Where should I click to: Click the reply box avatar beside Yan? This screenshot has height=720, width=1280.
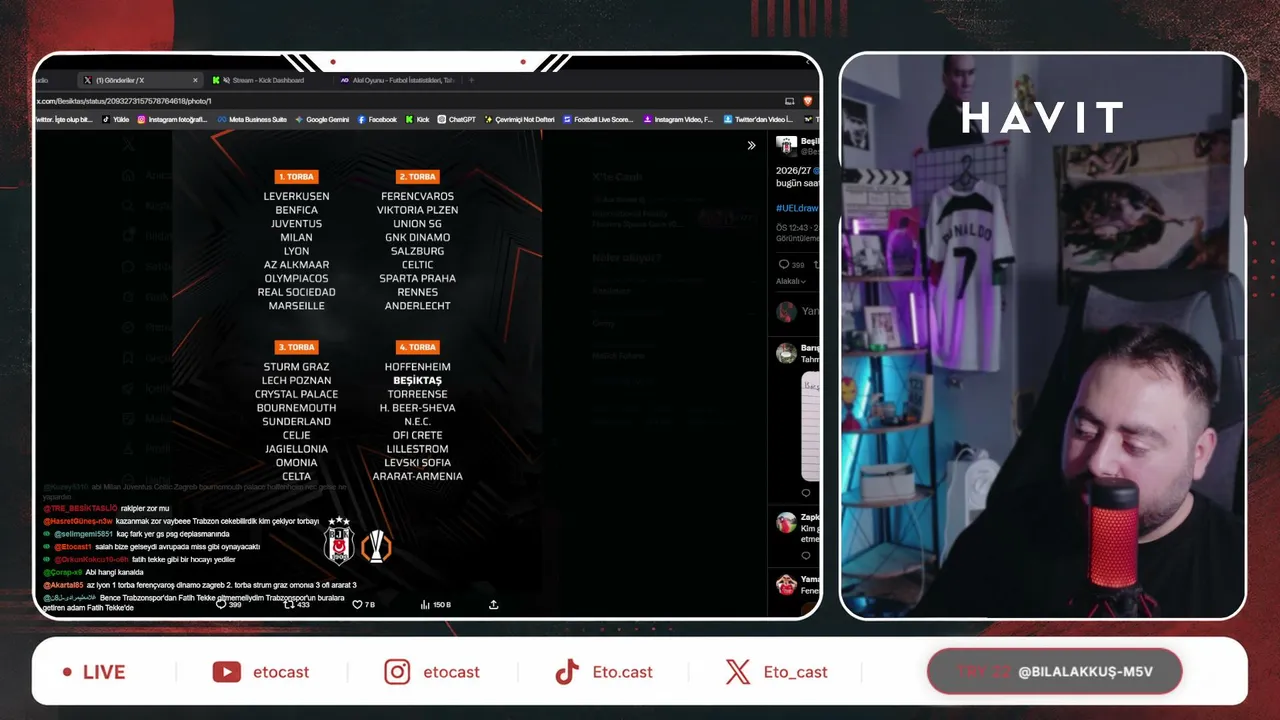tap(787, 311)
